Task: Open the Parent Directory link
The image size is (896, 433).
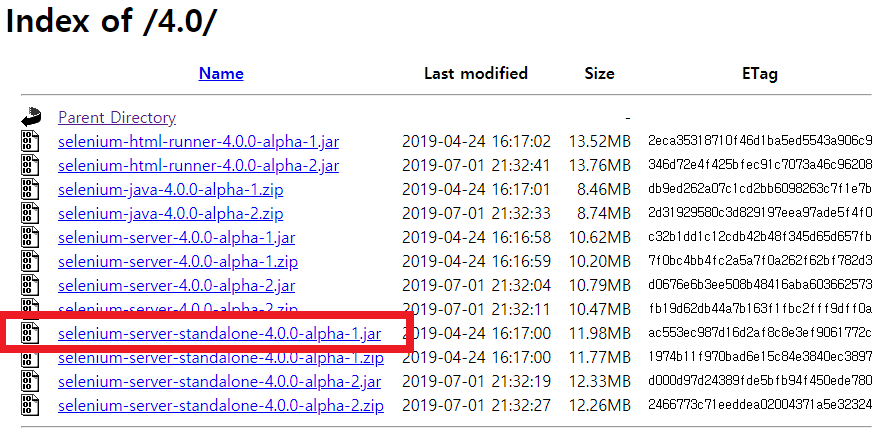Action: 117,118
